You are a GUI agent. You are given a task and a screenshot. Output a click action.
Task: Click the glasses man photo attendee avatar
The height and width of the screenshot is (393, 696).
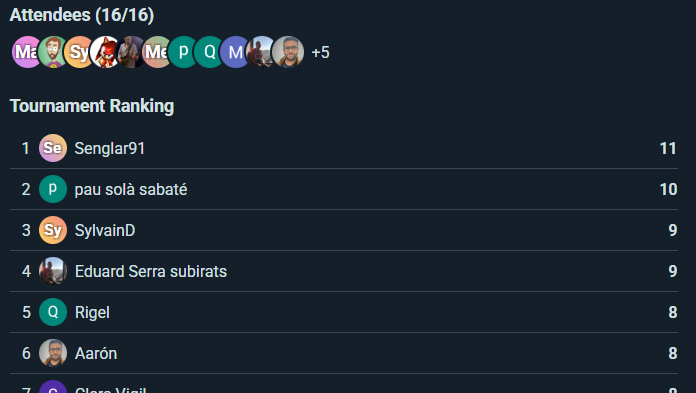[x=288, y=52]
